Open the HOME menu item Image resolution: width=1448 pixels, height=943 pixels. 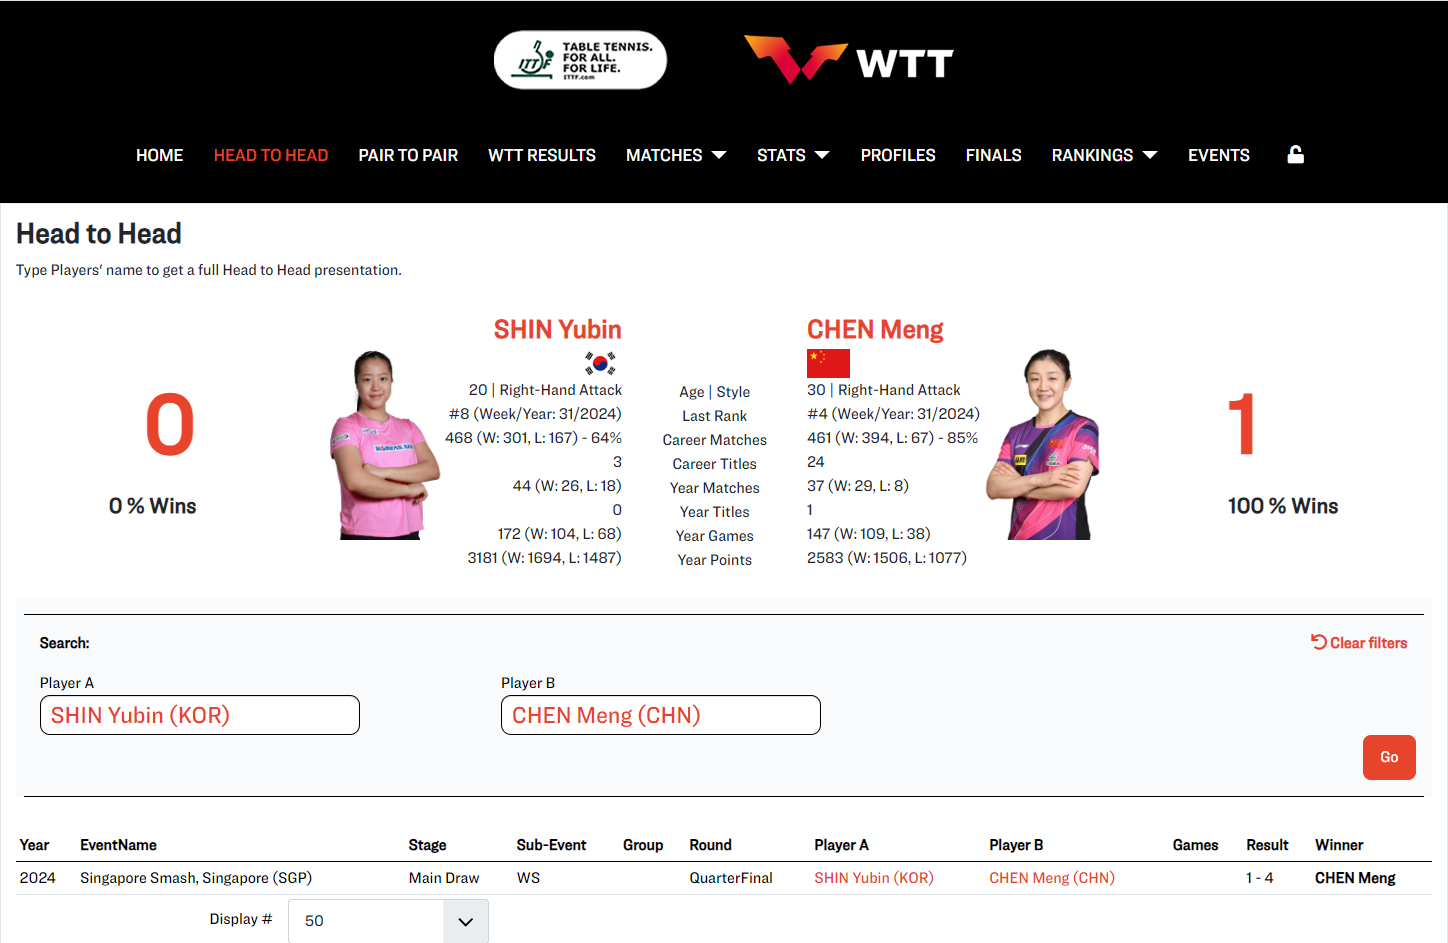coord(159,155)
